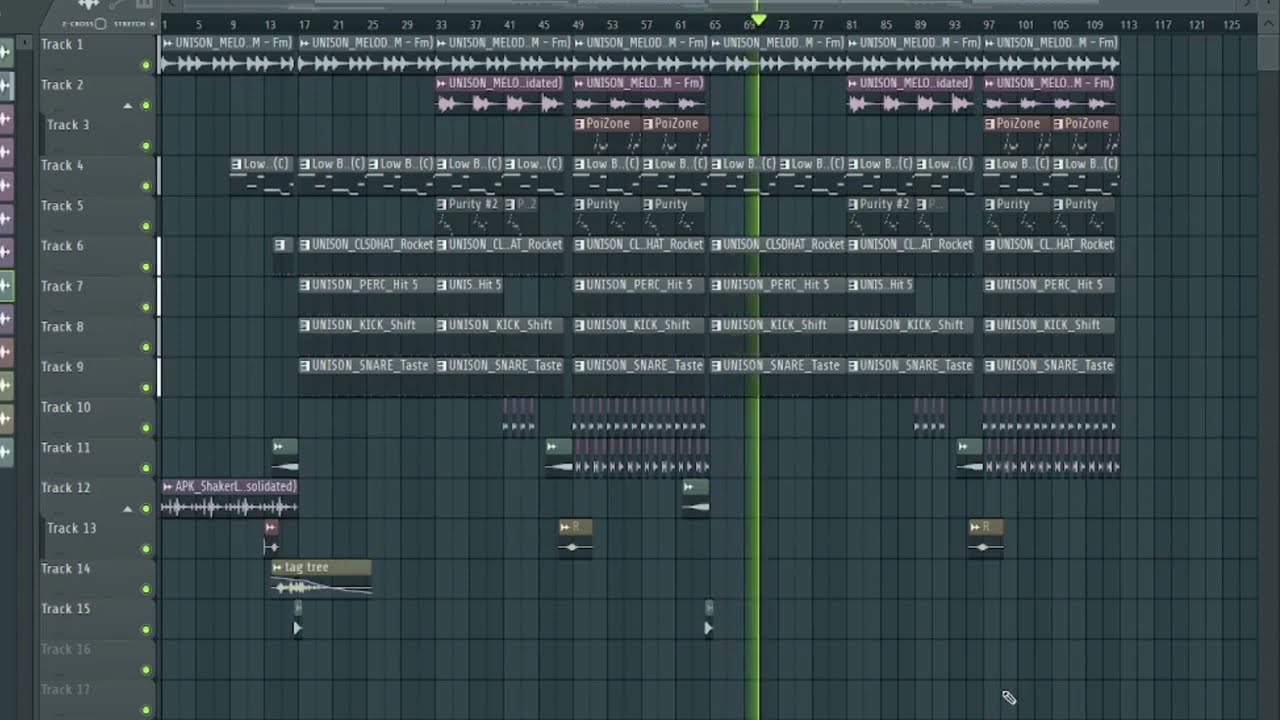
Task: Toggle the Track 10 mute switch
Action: coord(146,428)
